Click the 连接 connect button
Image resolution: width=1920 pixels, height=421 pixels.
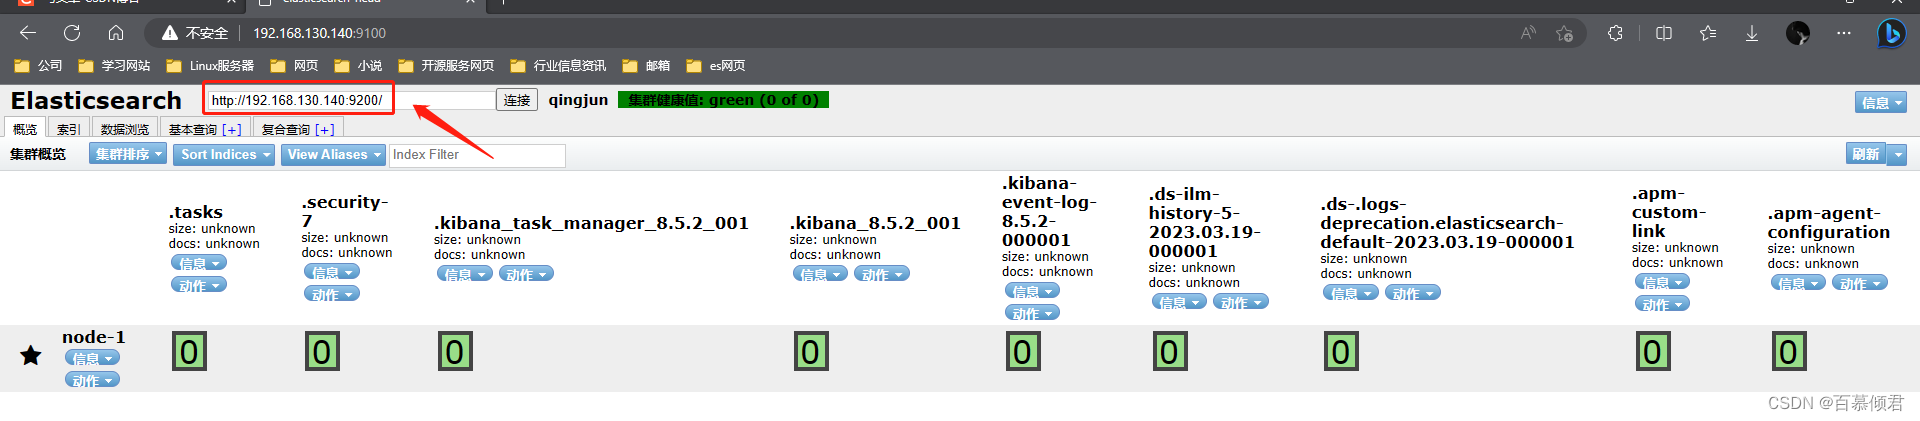coord(517,100)
